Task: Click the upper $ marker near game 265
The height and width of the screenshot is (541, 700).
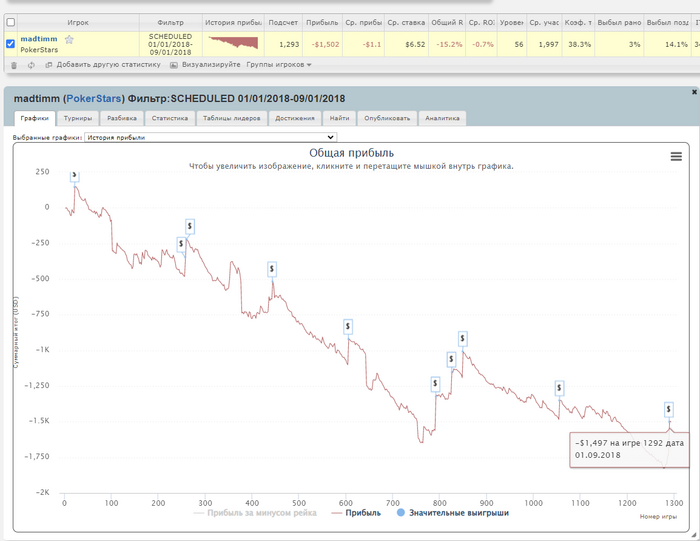Action: pyautogui.click(x=190, y=227)
